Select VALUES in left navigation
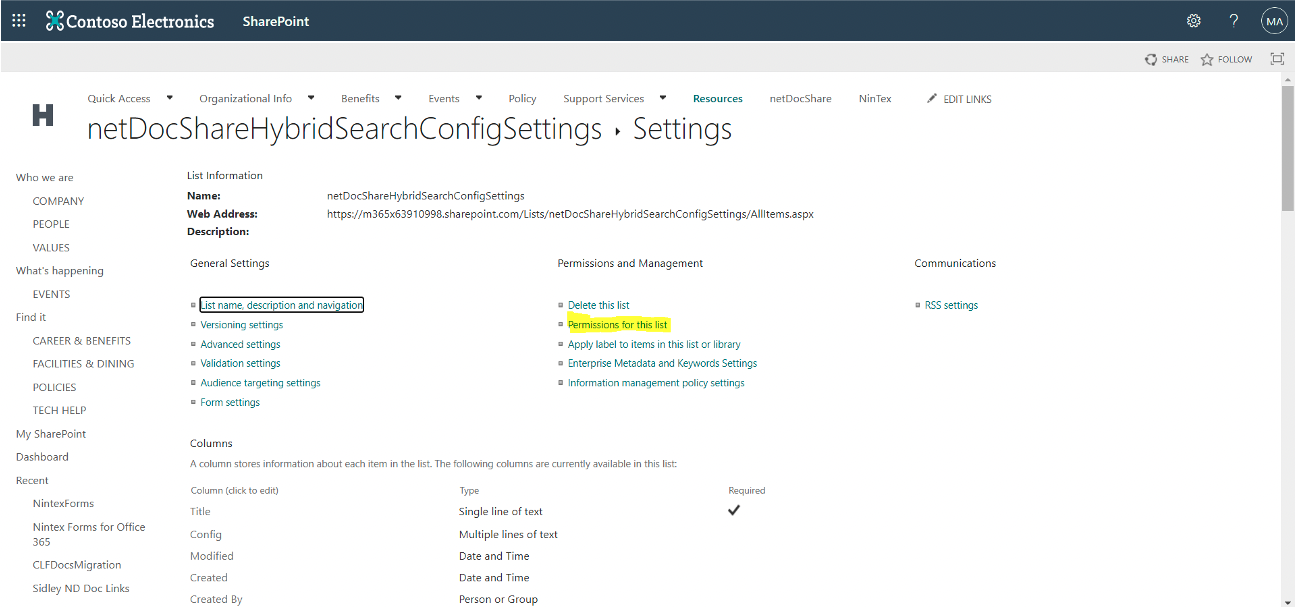 tap(51, 248)
